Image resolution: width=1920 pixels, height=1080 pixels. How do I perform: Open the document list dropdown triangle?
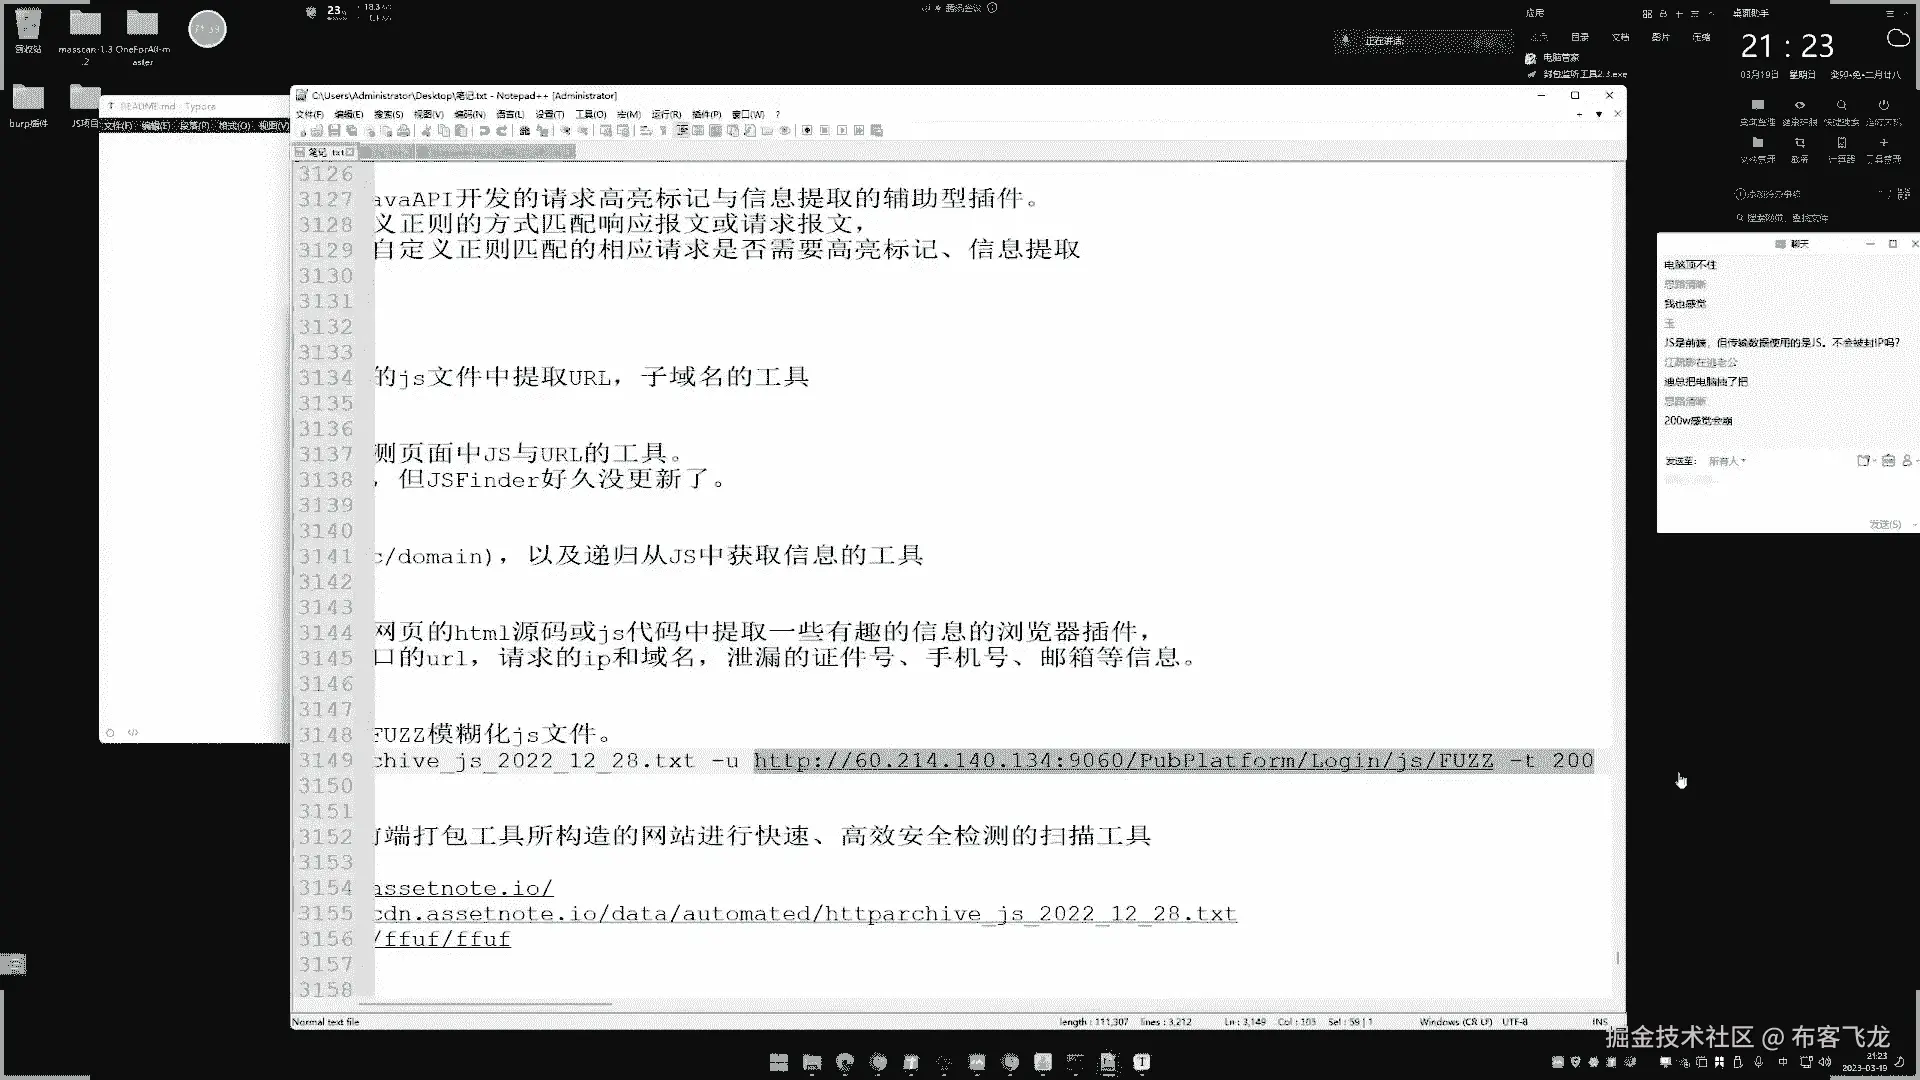(1599, 114)
